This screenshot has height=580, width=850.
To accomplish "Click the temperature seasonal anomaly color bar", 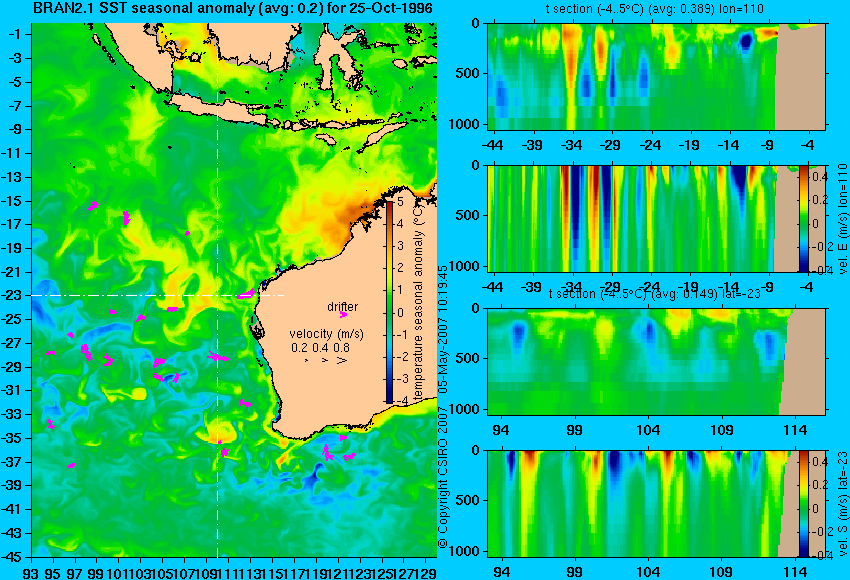I will point(389,301).
